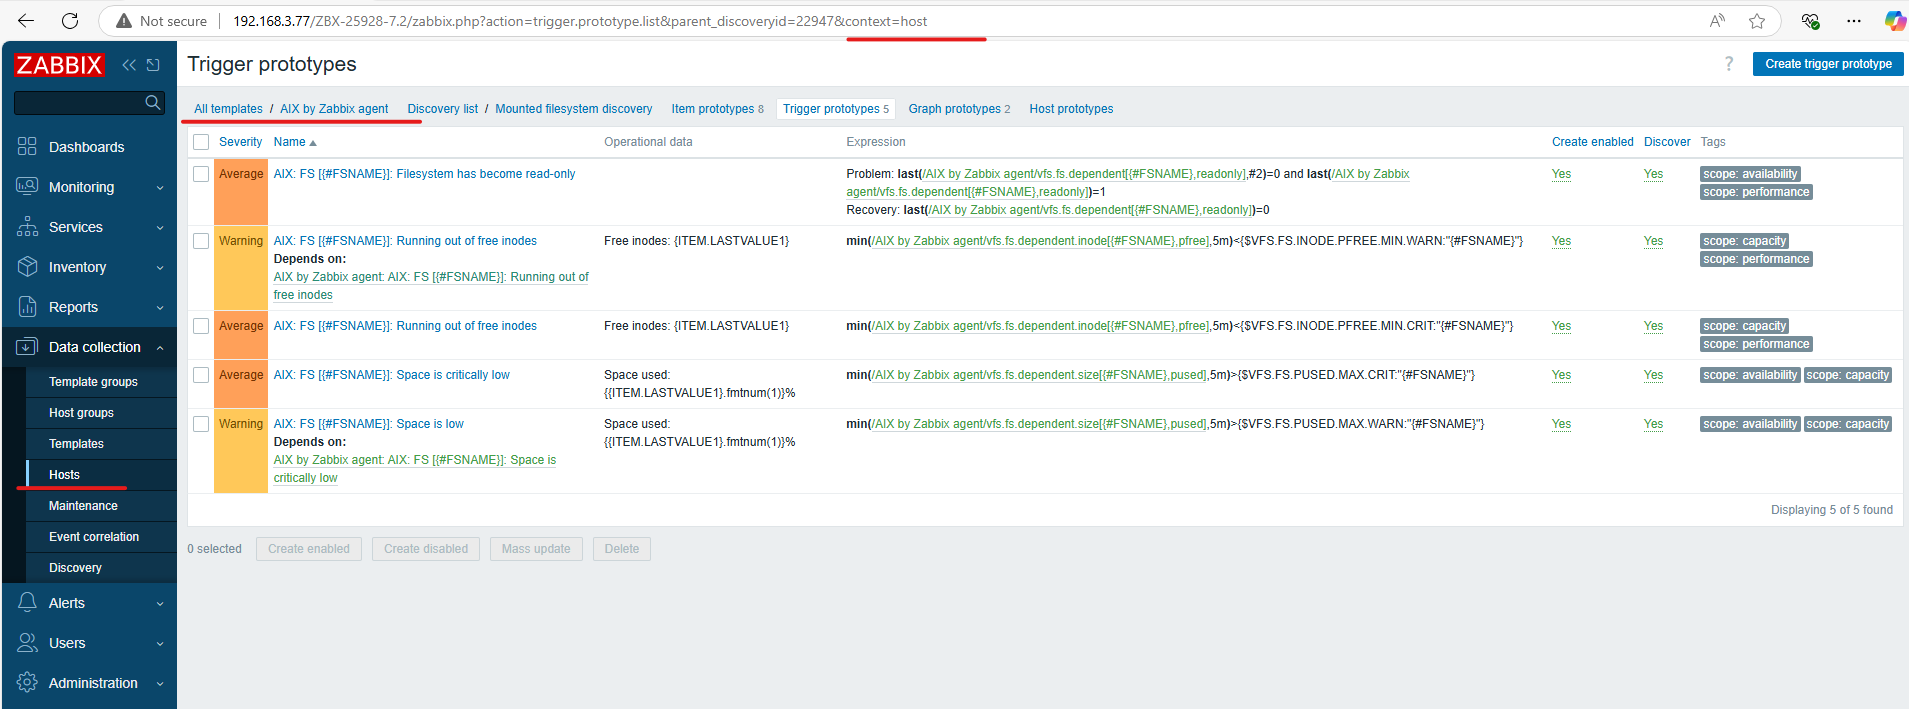The image size is (1909, 709).
Task: Expand the Monitoring menu chevron
Action: point(160,188)
